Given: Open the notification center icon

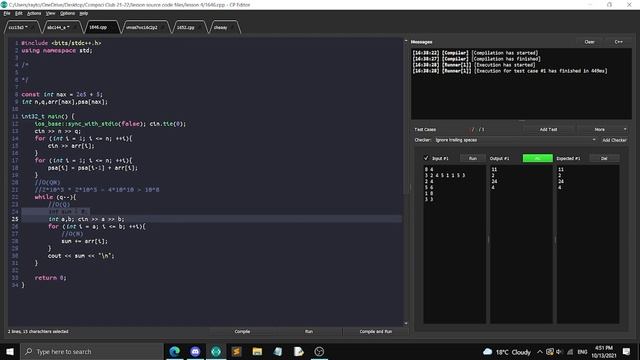Looking at the screenshot, I should (627, 351).
